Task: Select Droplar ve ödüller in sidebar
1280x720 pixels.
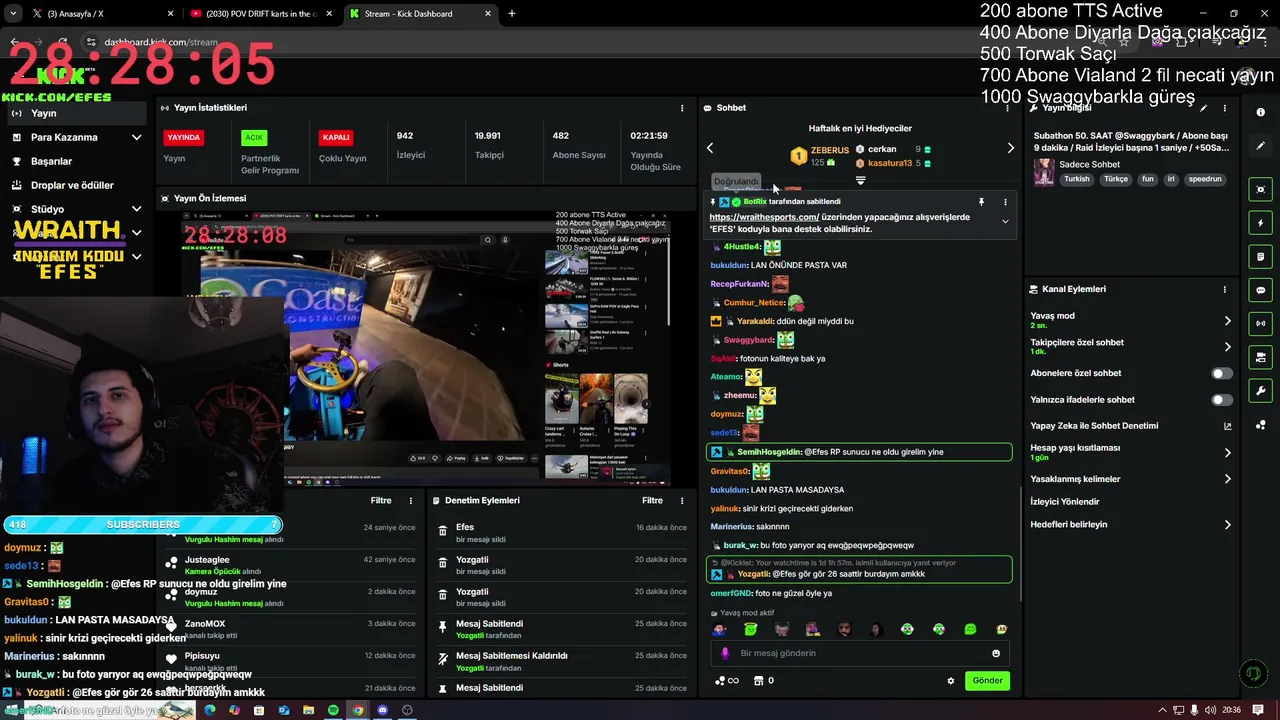Action: click(78, 185)
